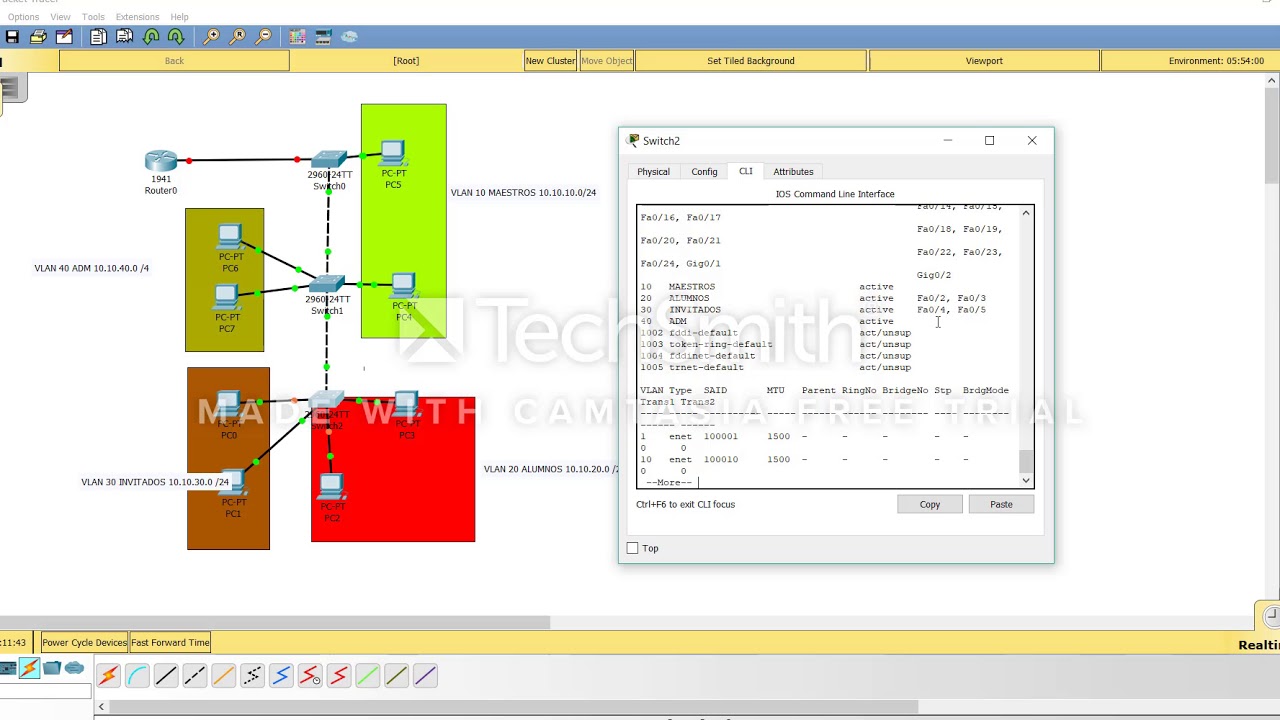The image size is (1280, 720).
Task: Switch to the CLI tab in Switch2
Action: (x=746, y=171)
